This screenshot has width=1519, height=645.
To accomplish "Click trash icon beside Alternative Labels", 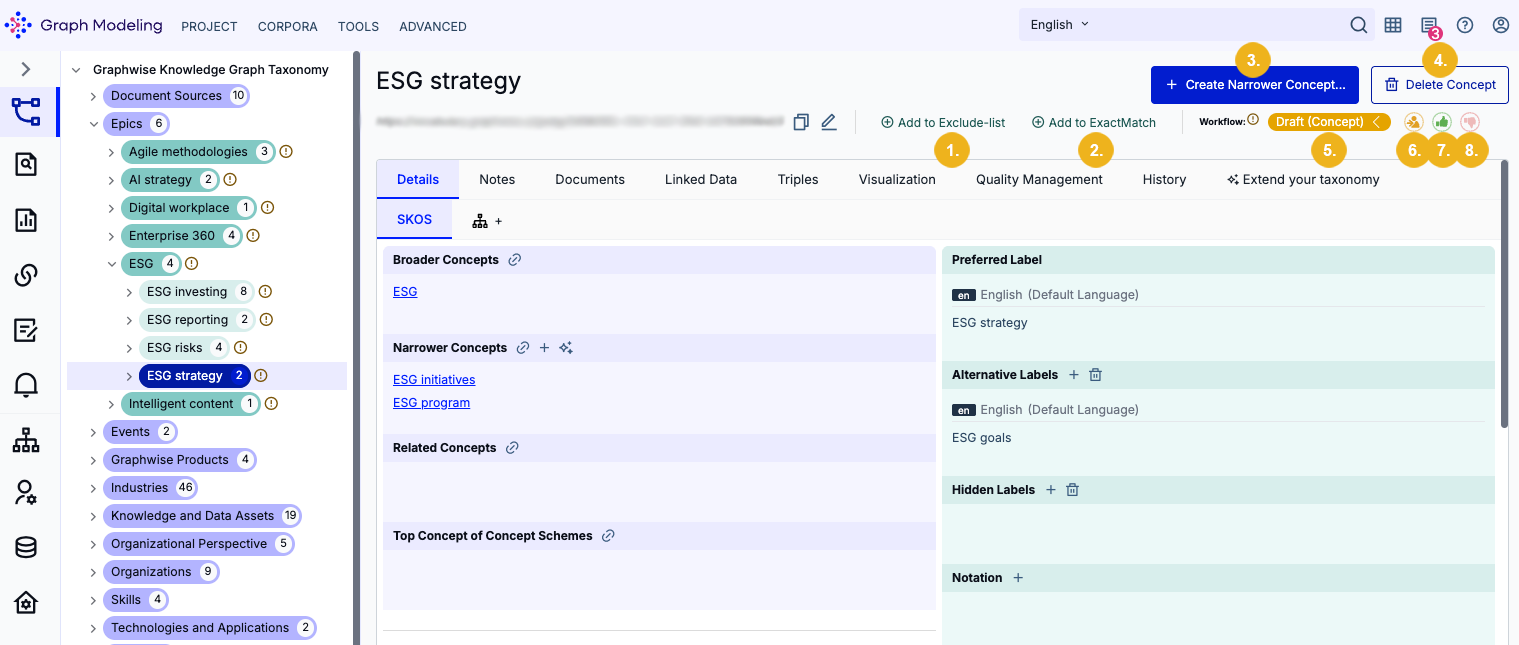I will (x=1095, y=375).
